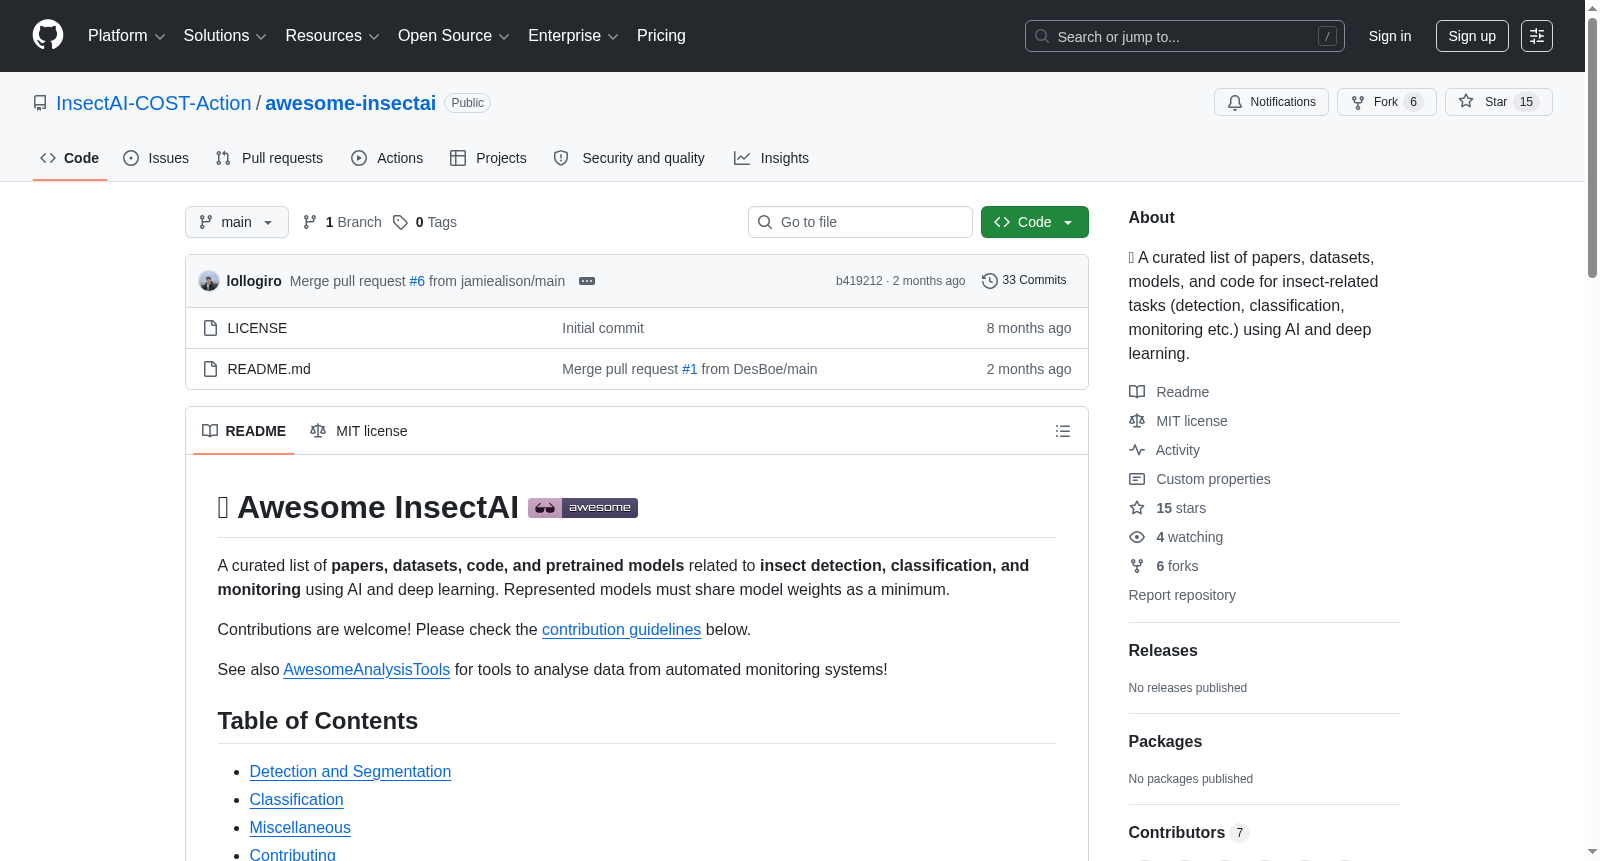Jump to Detection and Segmentation section

point(350,772)
